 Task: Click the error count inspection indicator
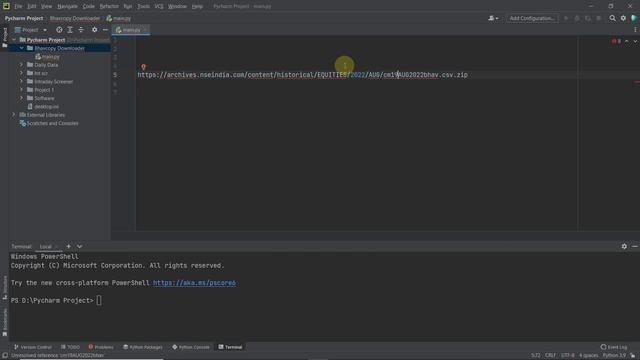(616, 41)
